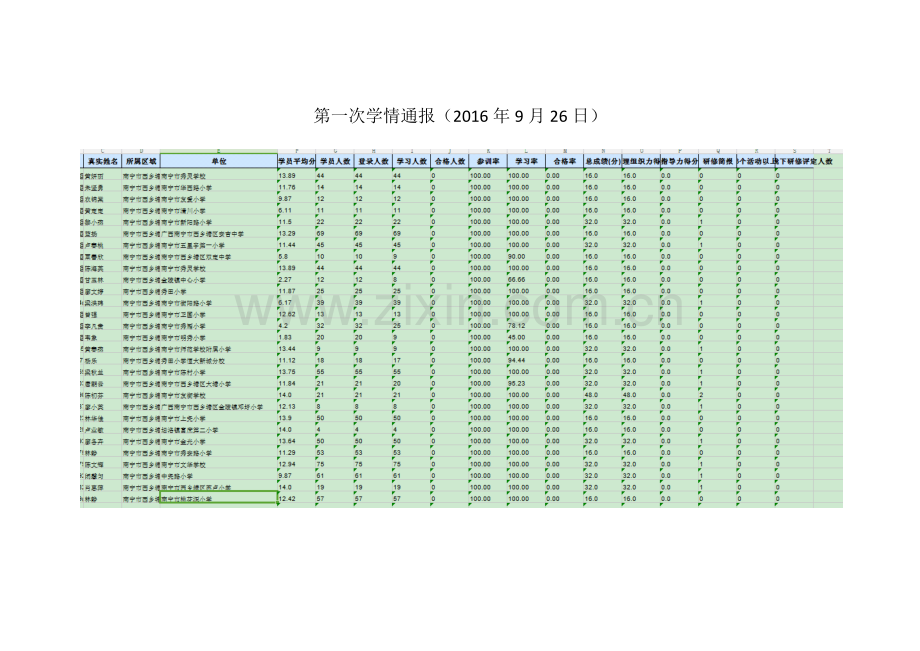Select the 南宁市金光小学 cell

point(219,442)
